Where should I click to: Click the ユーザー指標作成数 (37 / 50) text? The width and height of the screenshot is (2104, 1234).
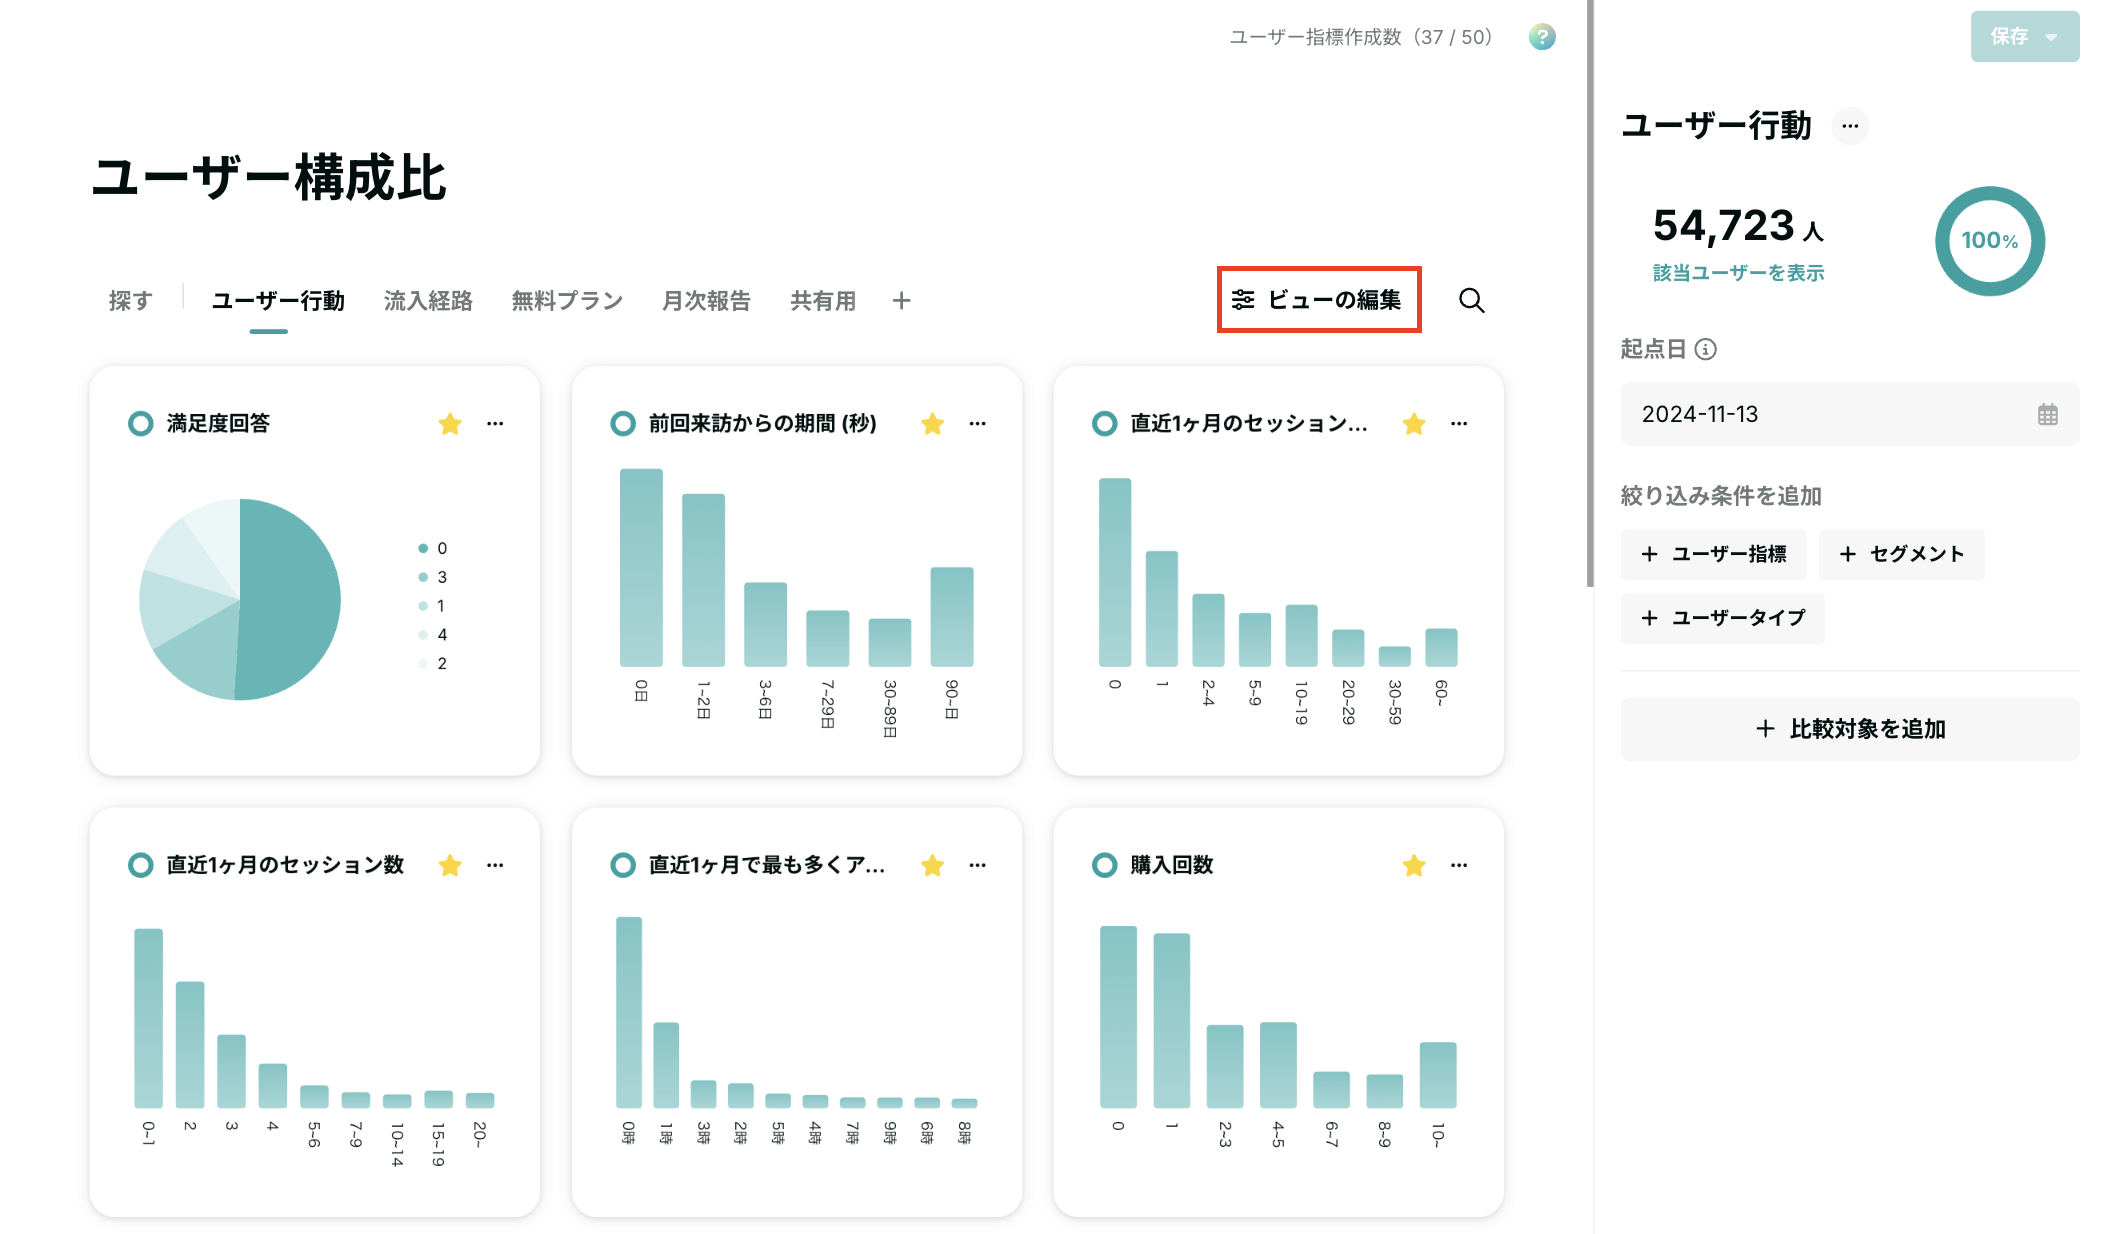pyautogui.click(x=1361, y=37)
